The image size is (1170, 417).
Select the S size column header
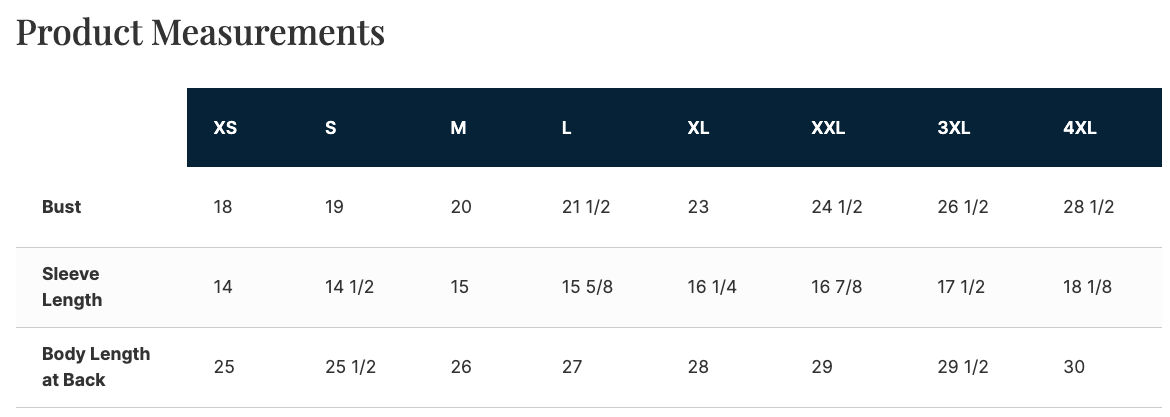(331, 128)
